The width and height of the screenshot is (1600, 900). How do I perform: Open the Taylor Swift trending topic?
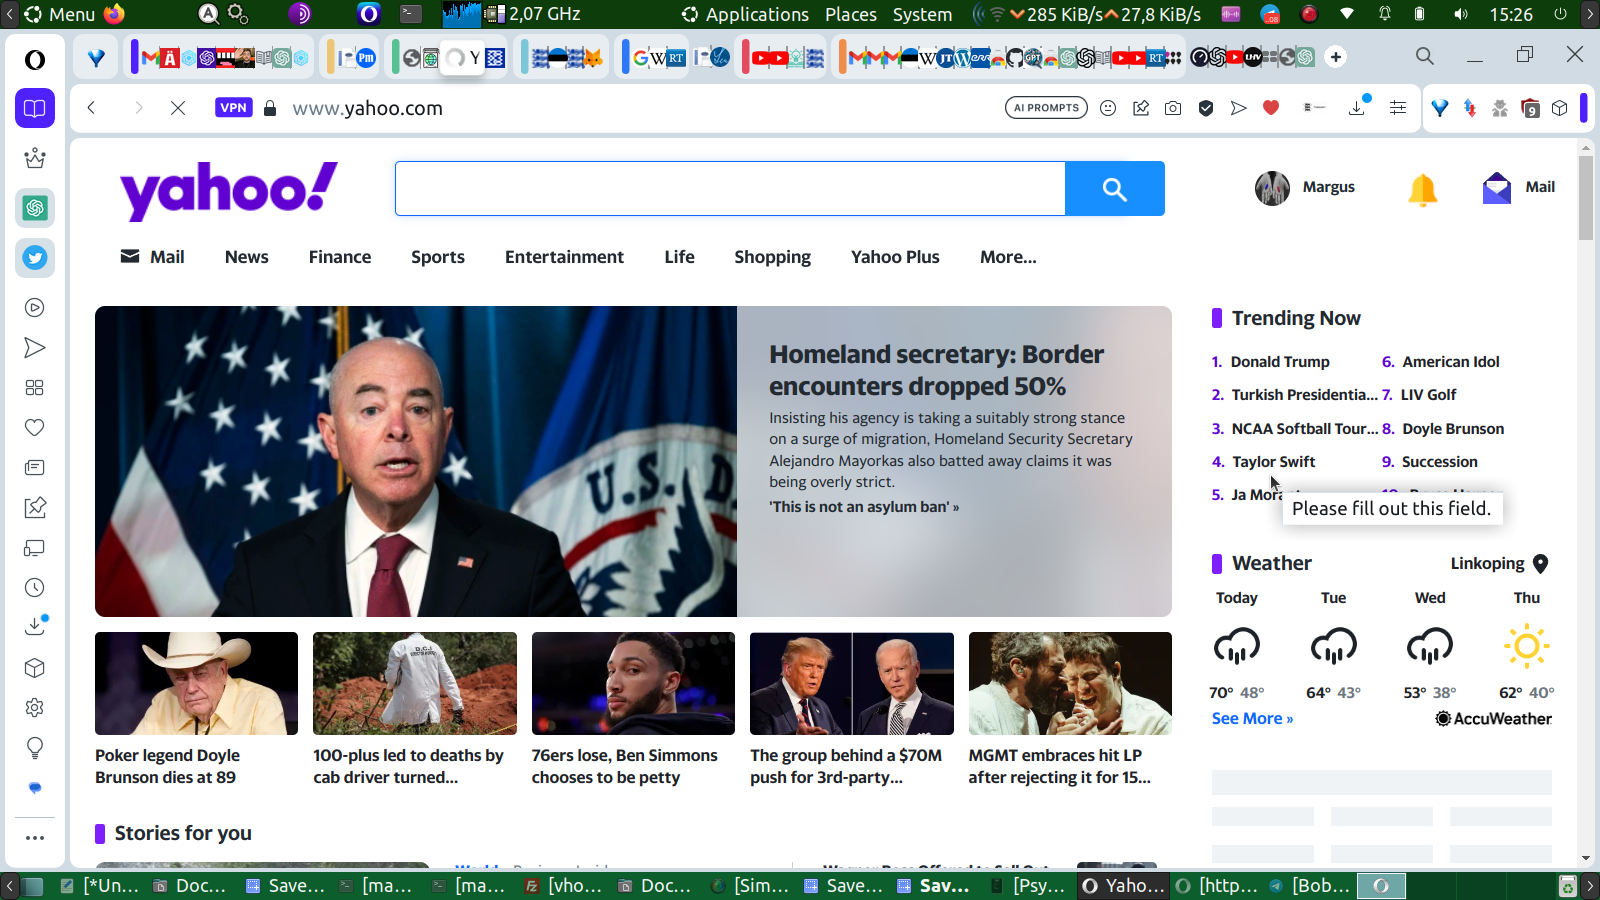click(1273, 462)
